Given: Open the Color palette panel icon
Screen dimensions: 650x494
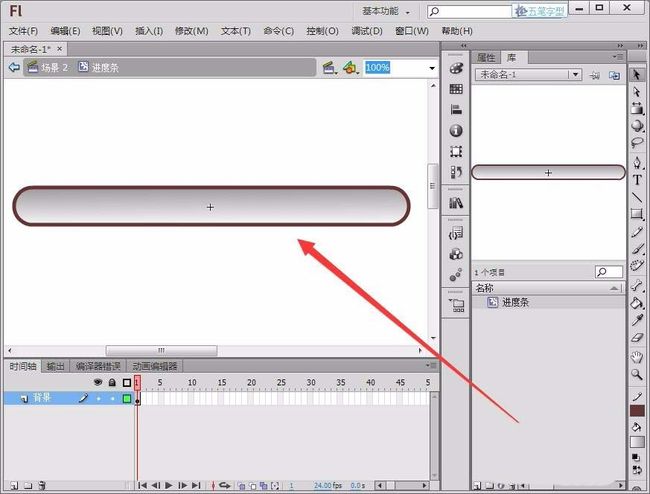Looking at the screenshot, I should [456, 68].
